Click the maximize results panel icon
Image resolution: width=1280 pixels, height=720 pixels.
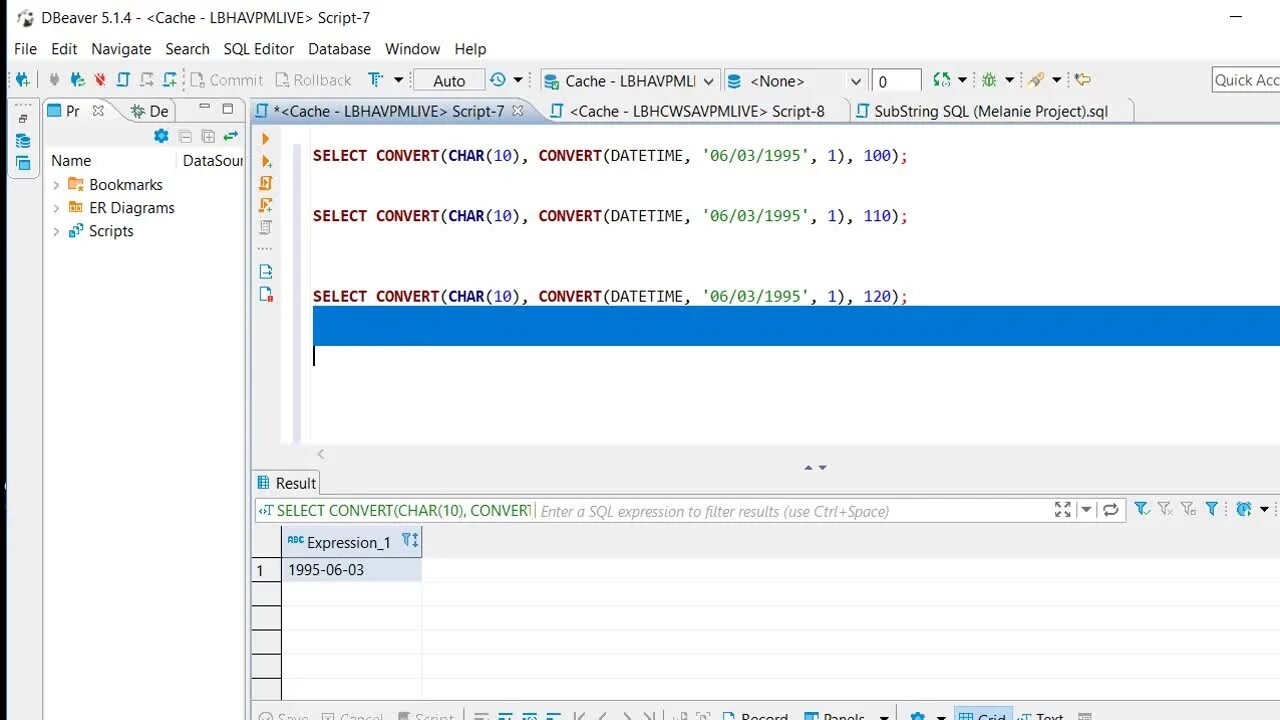click(1063, 510)
